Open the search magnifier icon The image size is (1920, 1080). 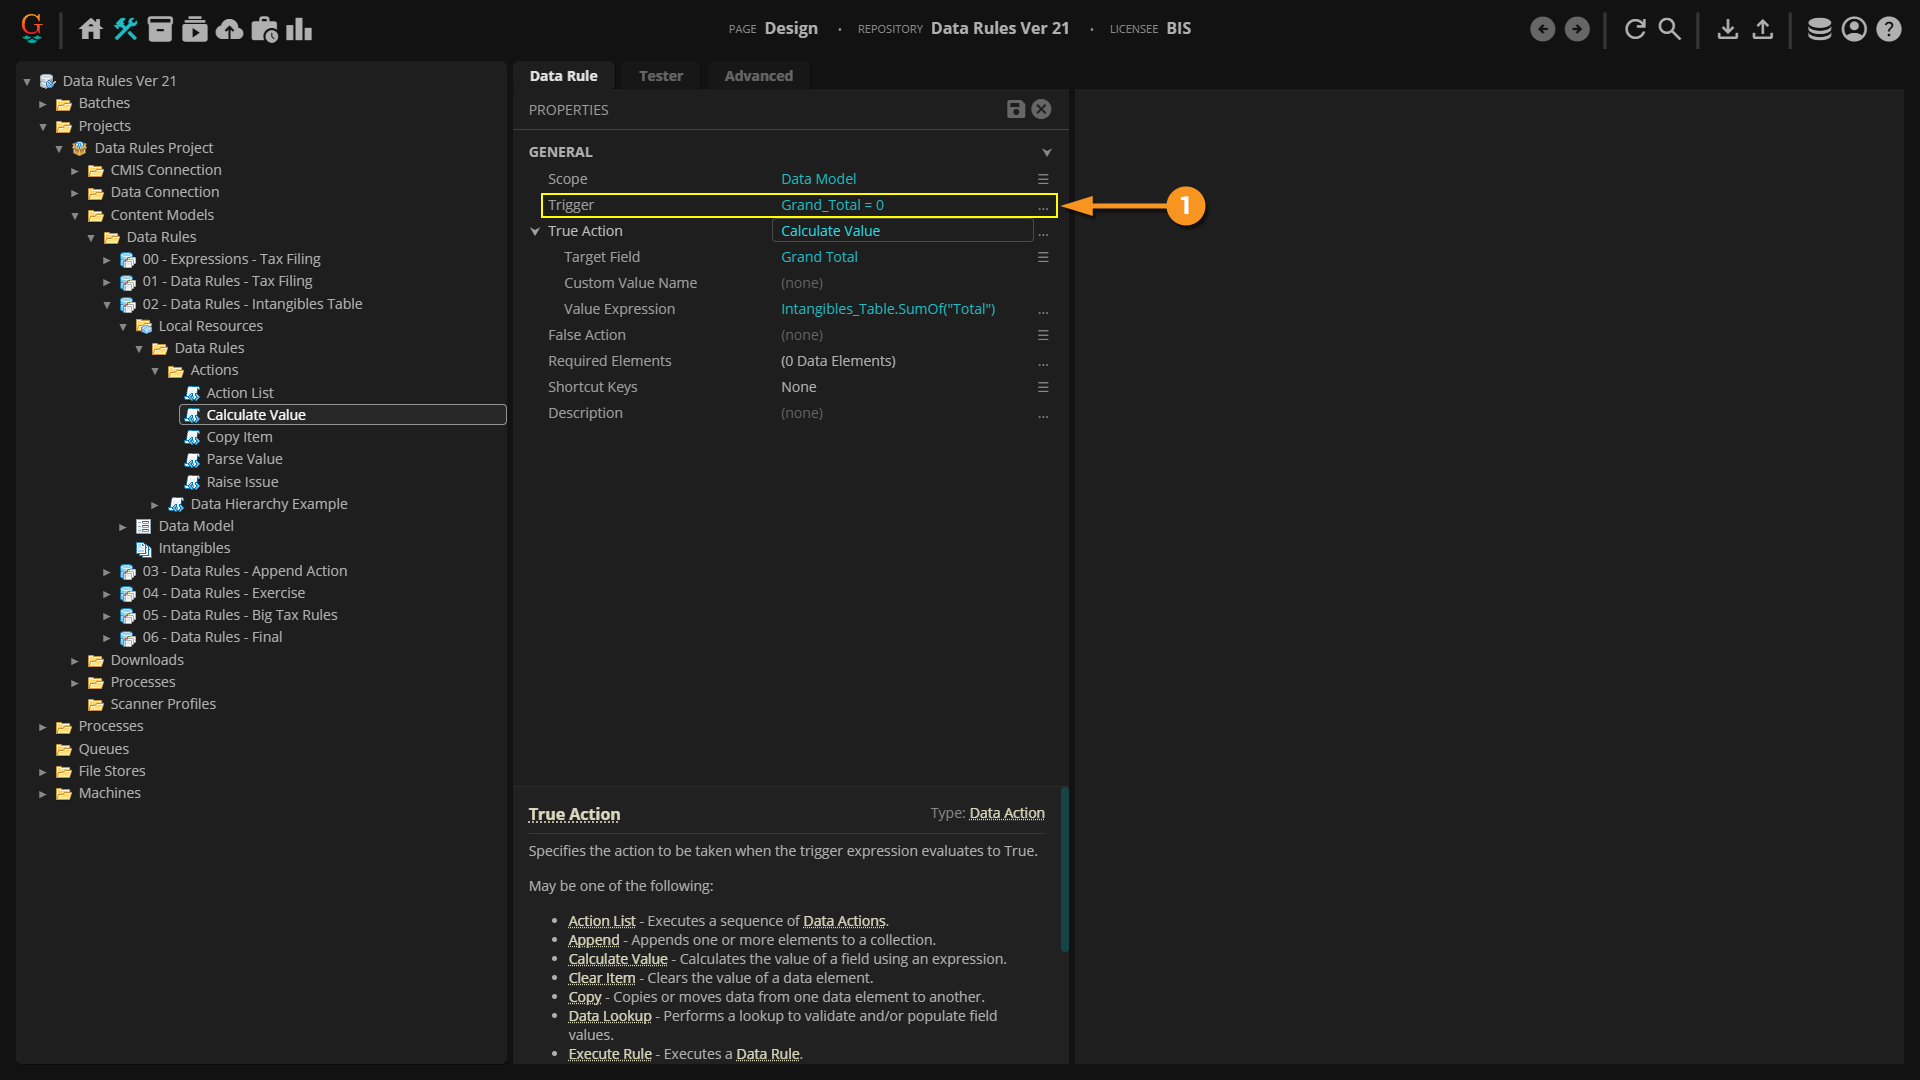point(1670,29)
